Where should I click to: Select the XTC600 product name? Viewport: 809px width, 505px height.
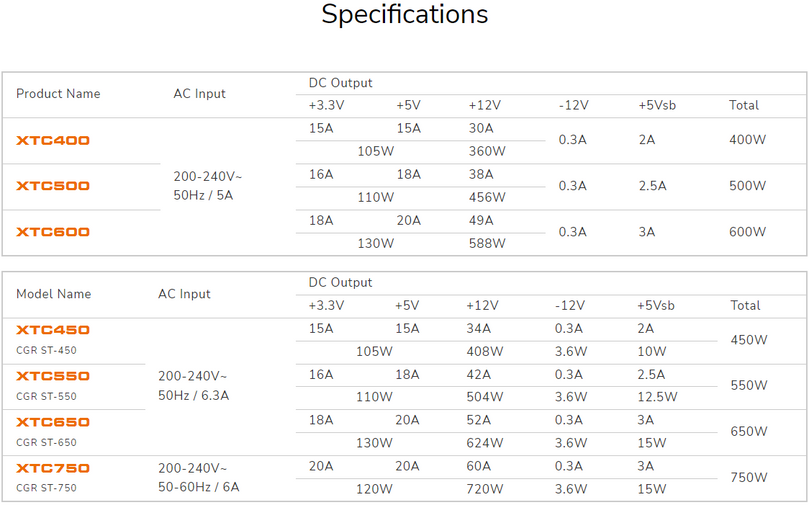tap(53, 232)
